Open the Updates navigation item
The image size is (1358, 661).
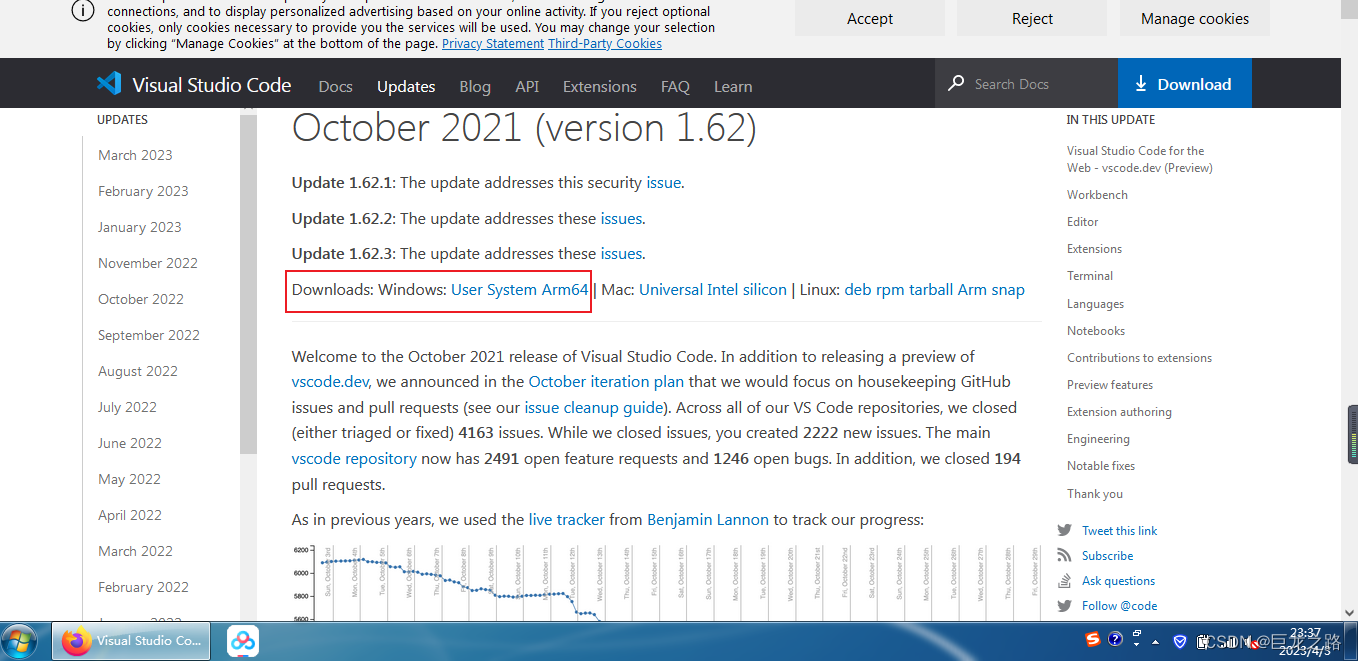(406, 86)
